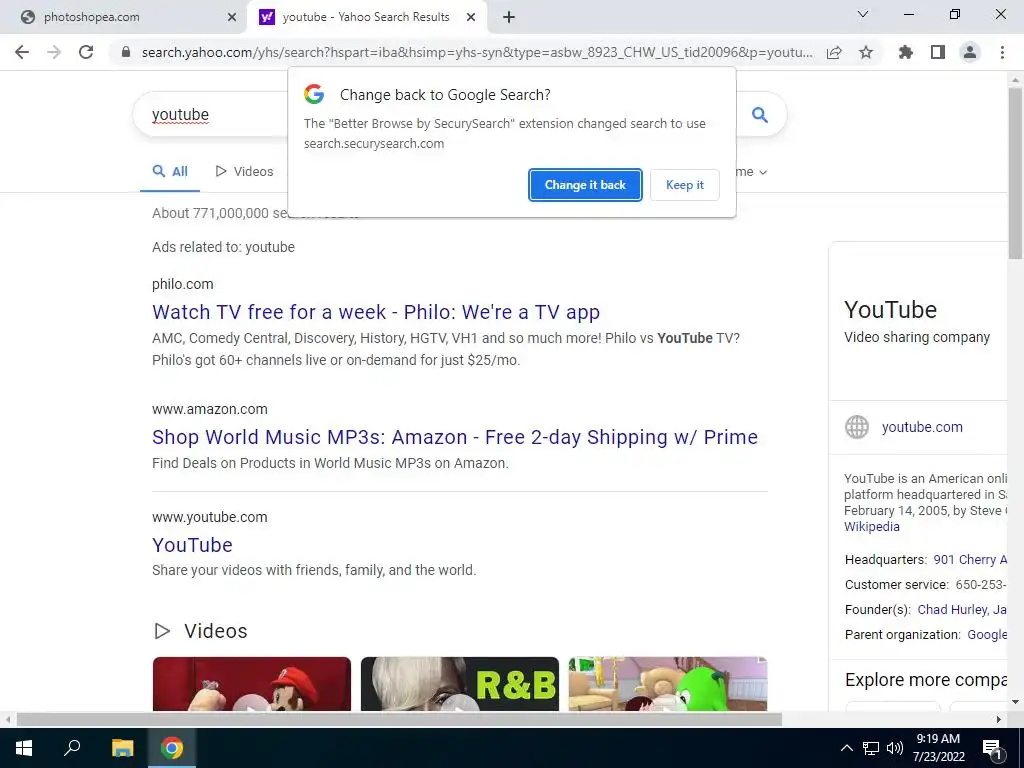The image size is (1024, 768).
Task: Click the www.amazon.com ad URL text
Action: pos(210,409)
